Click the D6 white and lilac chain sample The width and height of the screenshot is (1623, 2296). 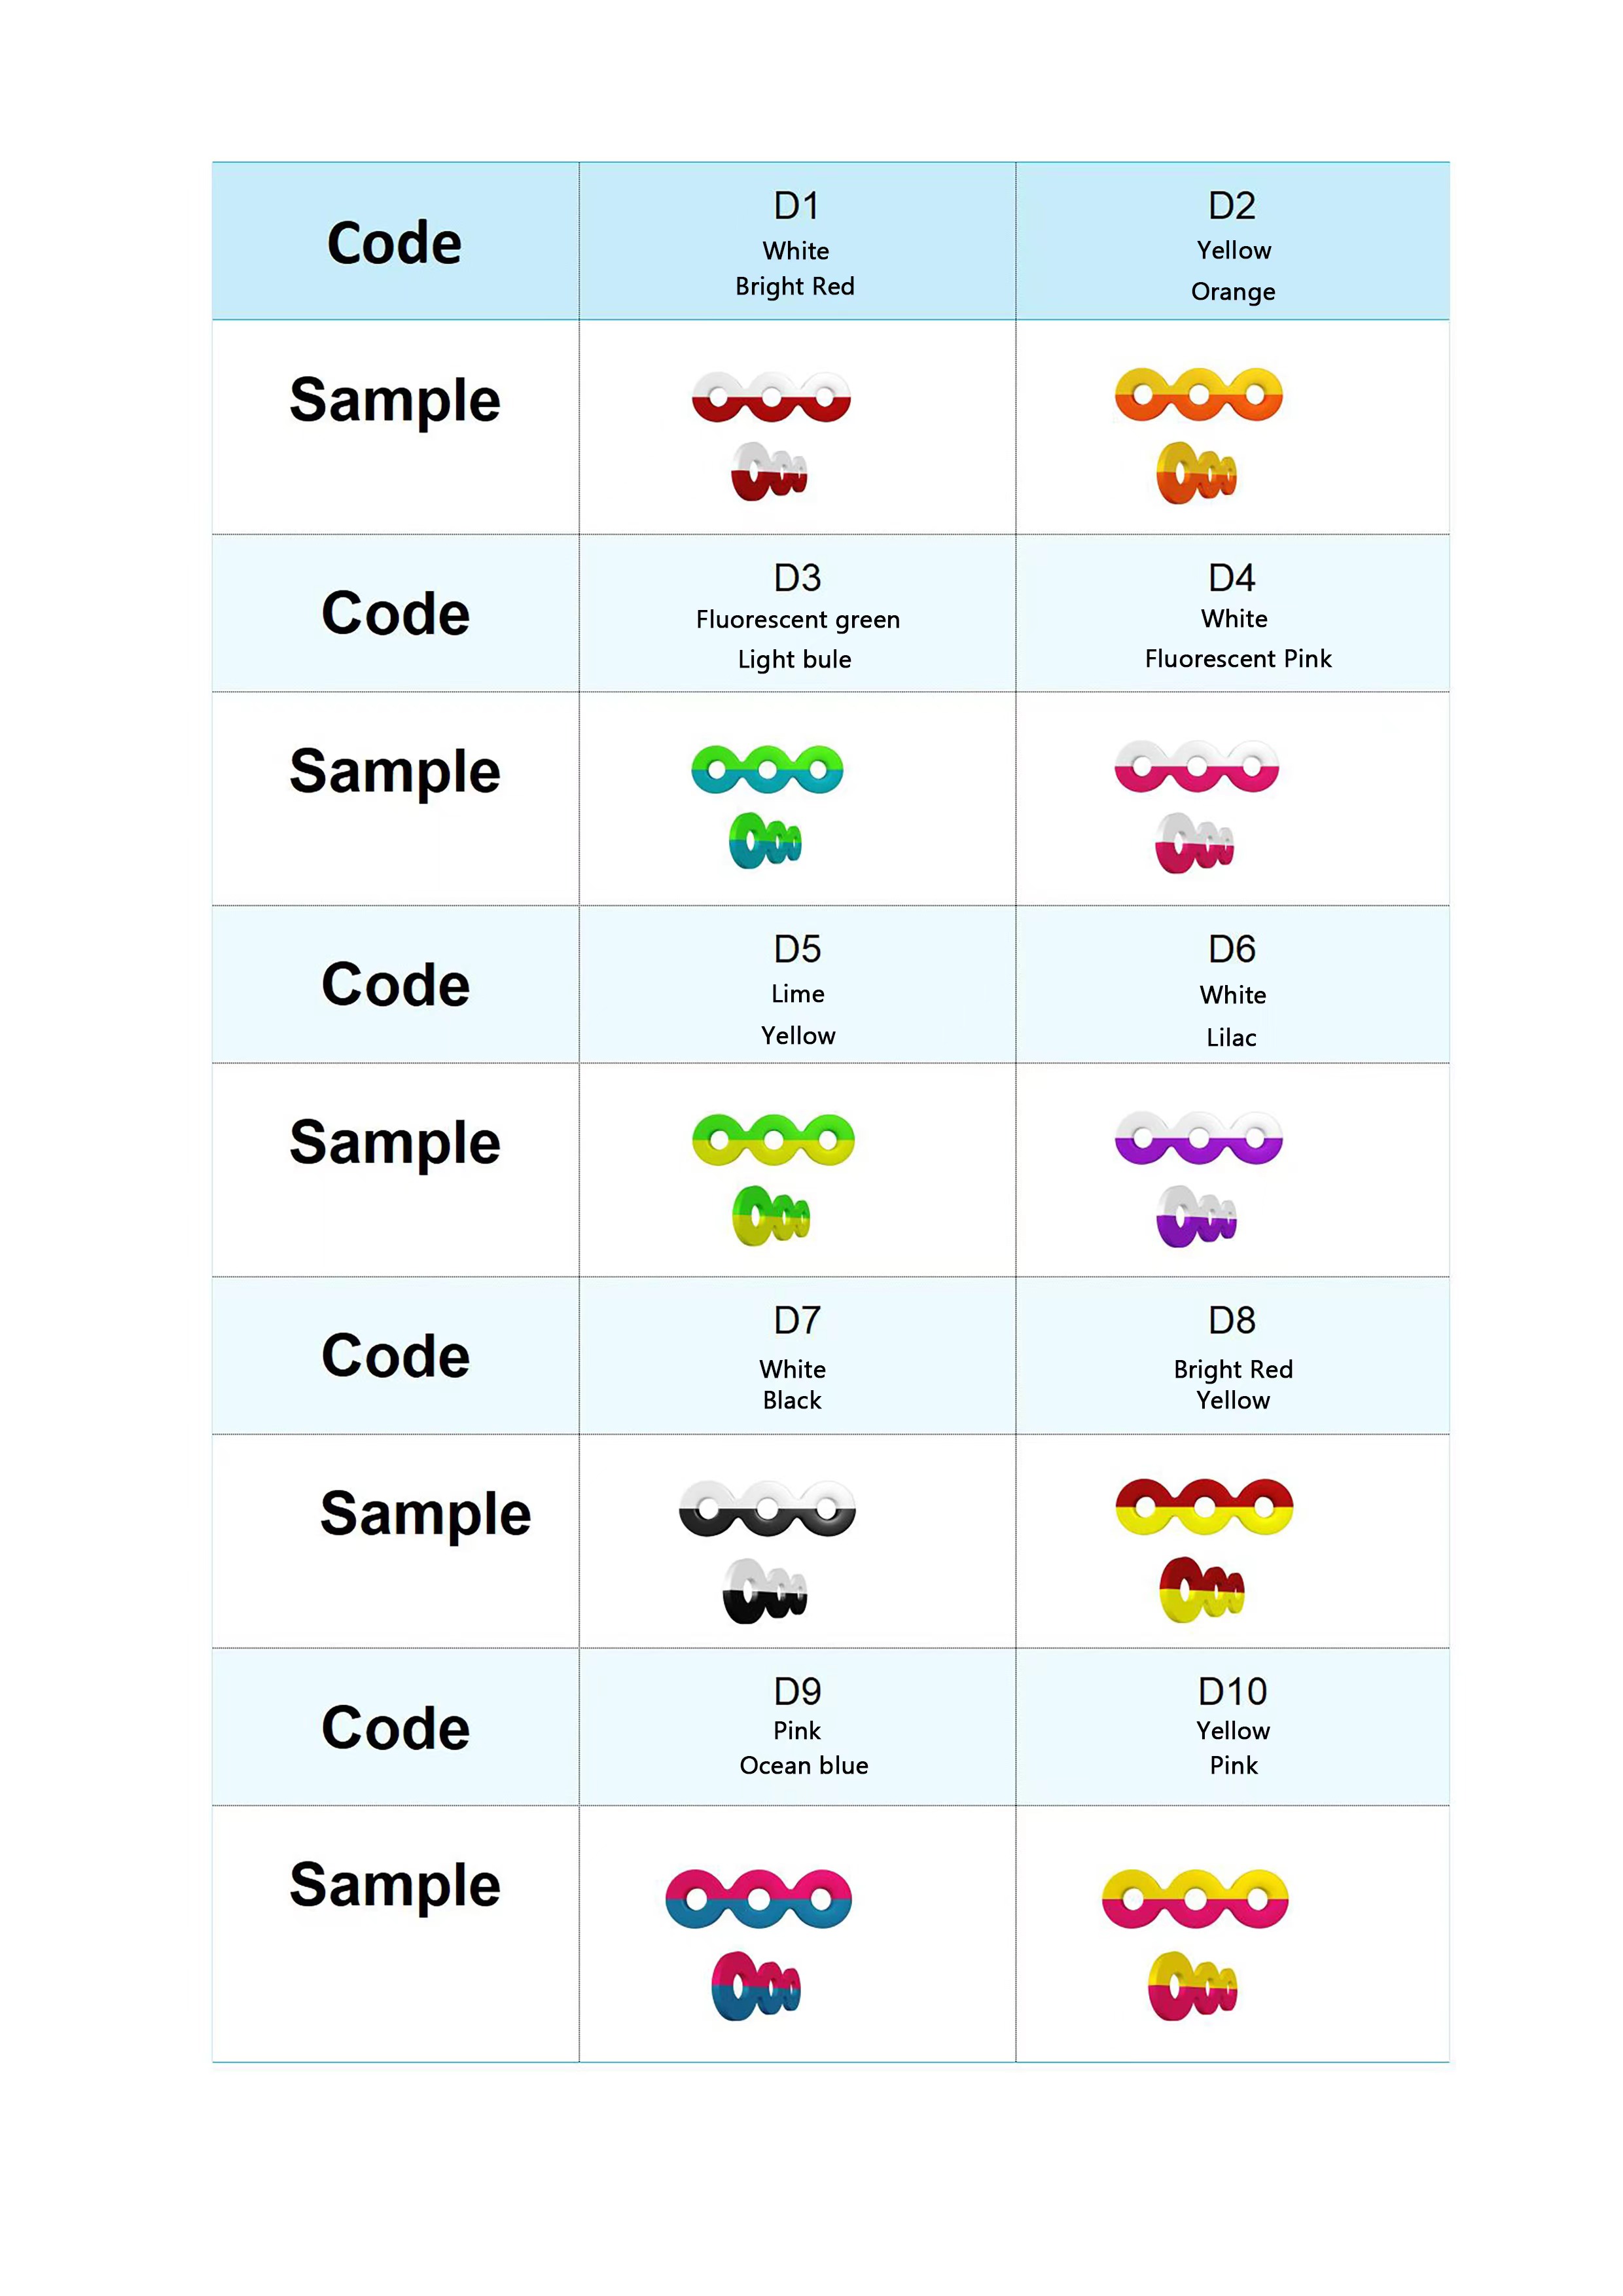[x=1198, y=1178]
